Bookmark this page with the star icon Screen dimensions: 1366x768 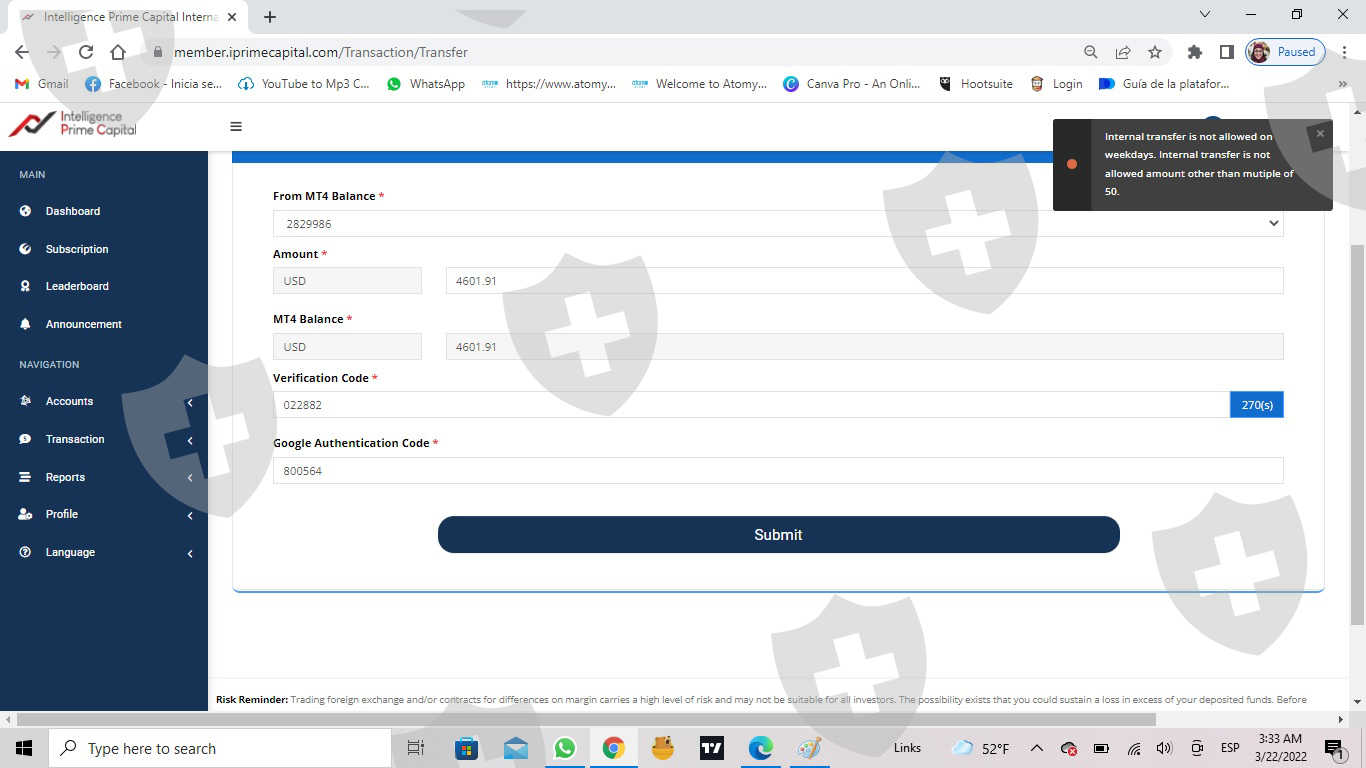1155,52
